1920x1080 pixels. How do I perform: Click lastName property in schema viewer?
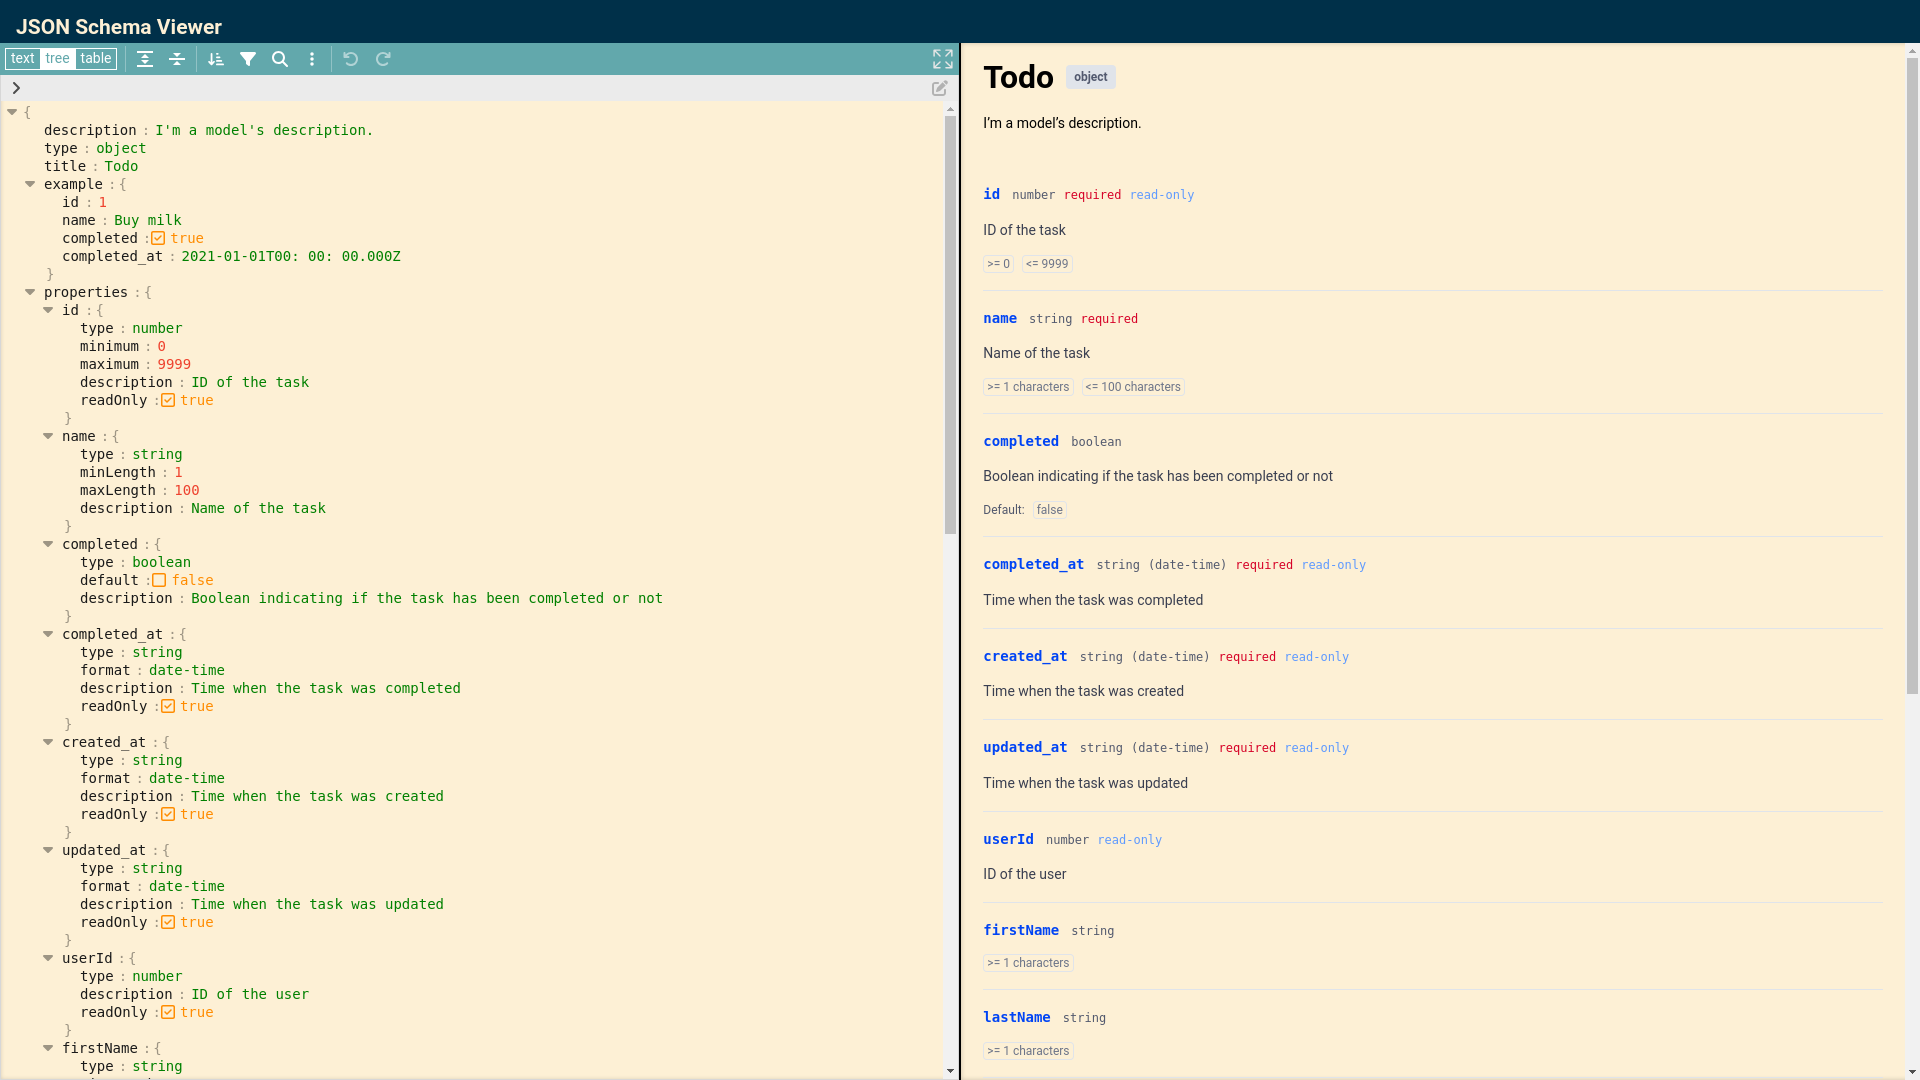point(1016,1017)
